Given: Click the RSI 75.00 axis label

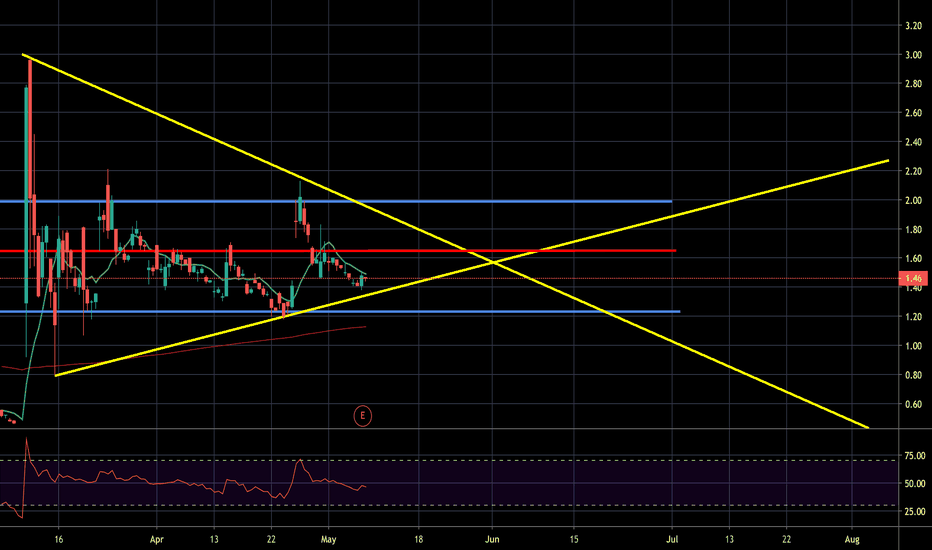Looking at the screenshot, I should click(x=915, y=456).
